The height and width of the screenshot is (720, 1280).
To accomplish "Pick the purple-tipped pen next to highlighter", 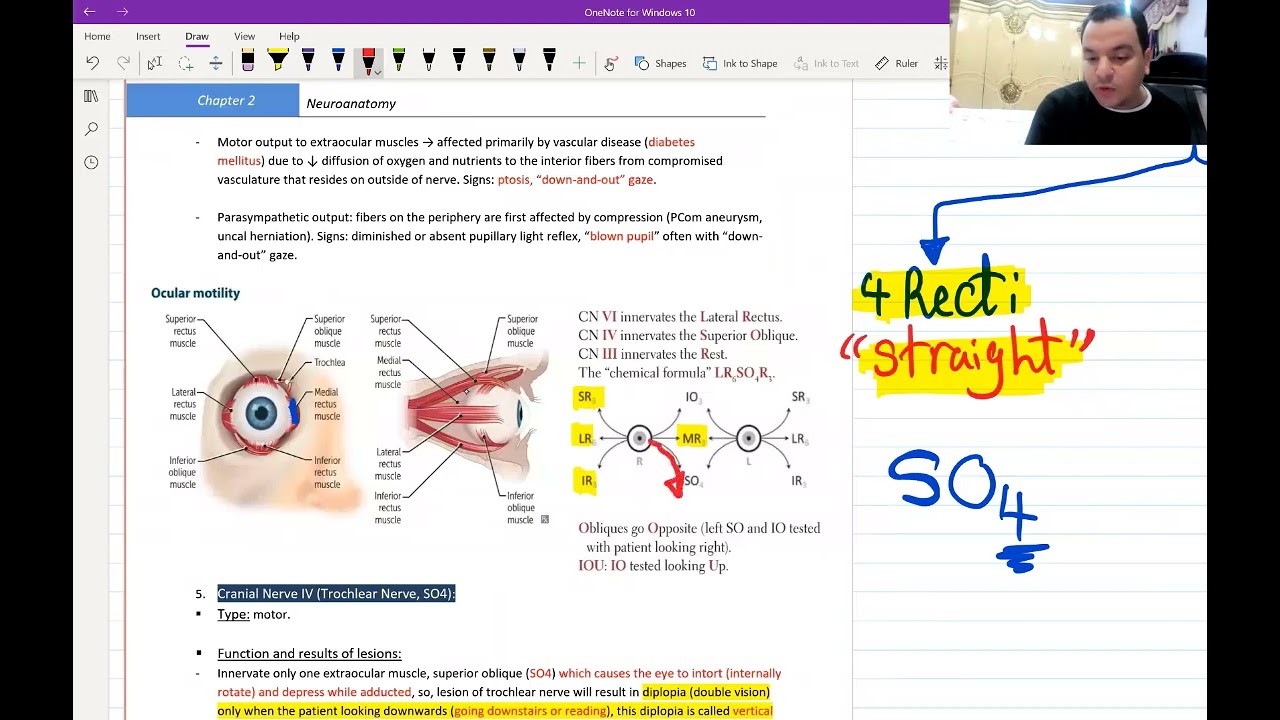I will pos(307,61).
